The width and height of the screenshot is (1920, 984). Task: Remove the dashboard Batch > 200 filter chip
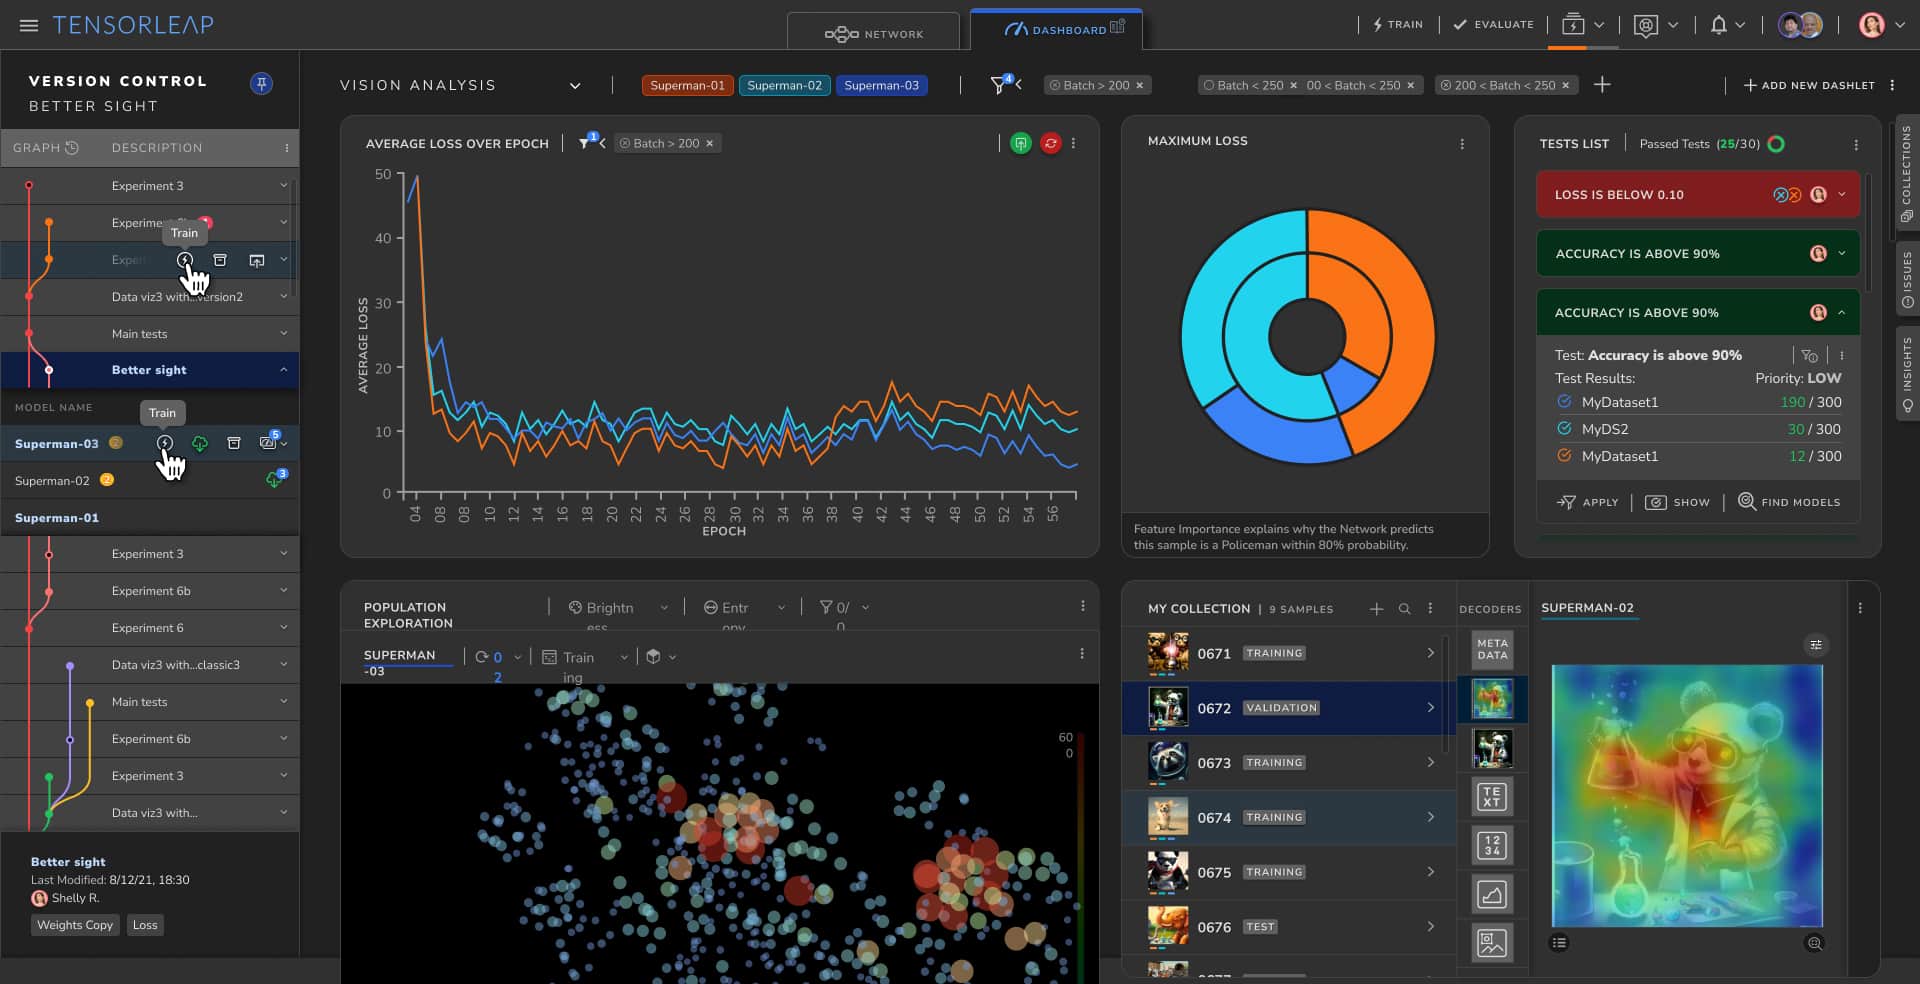[x=1139, y=86]
